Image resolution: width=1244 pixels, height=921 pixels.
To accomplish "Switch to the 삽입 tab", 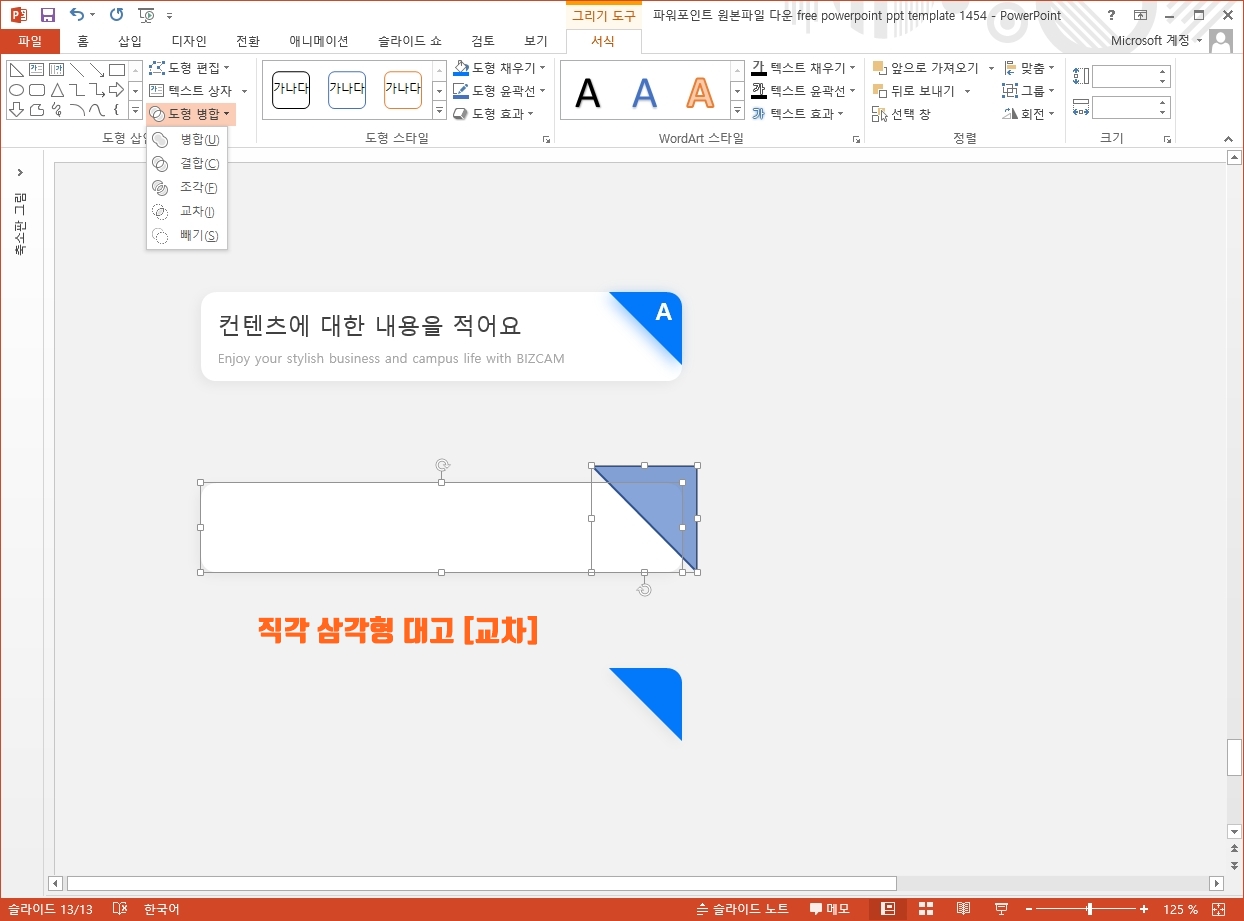I will point(130,41).
